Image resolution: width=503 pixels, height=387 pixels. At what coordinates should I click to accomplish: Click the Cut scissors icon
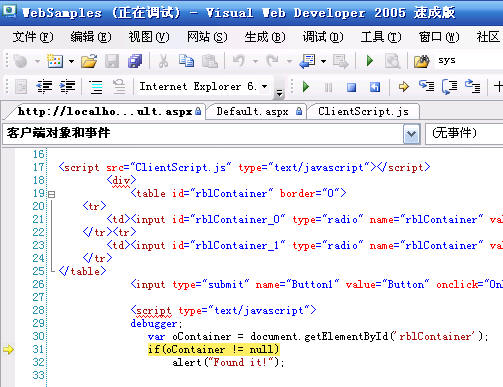point(163,61)
